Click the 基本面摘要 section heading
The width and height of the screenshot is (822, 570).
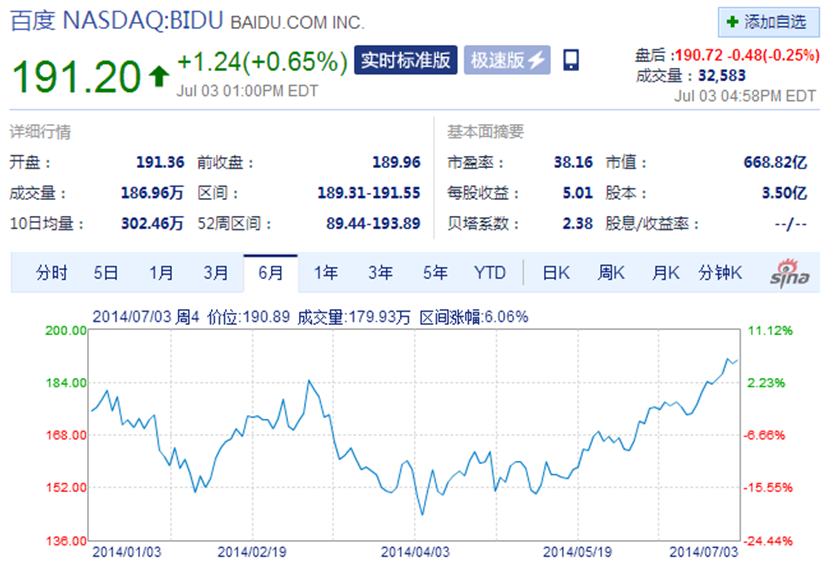[x=485, y=132]
